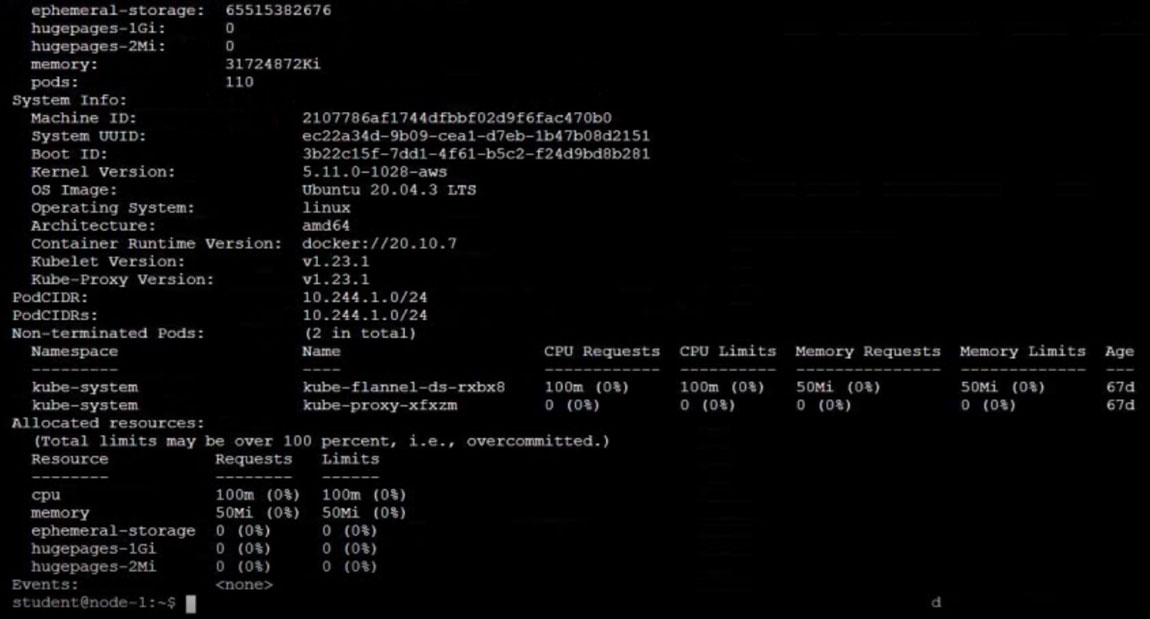This screenshot has width=1150, height=619.
Task: Click the Memory Limits column header
Action: tap(1022, 351)
